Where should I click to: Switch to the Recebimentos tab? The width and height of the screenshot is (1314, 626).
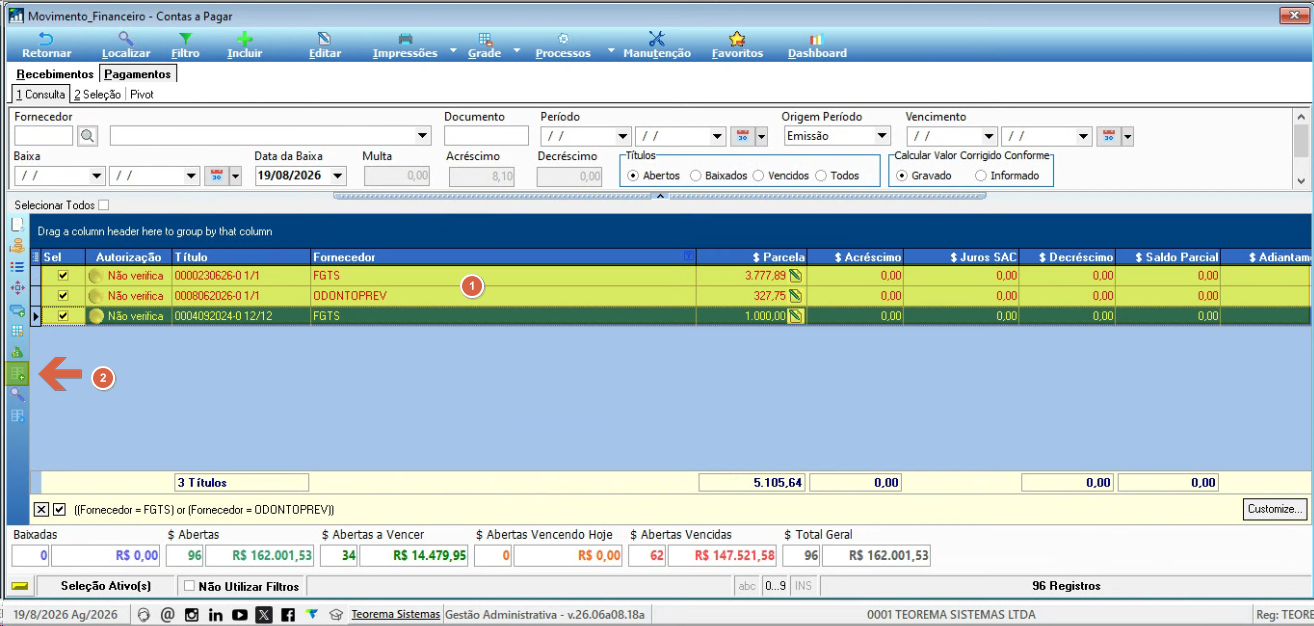click(55, 74)
